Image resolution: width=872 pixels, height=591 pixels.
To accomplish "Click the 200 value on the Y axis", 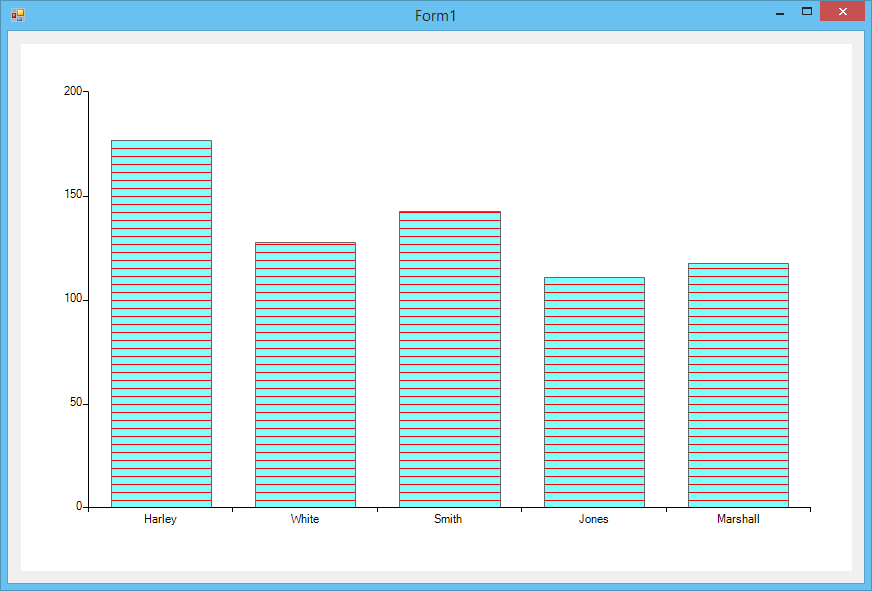I will pos(73,91).
